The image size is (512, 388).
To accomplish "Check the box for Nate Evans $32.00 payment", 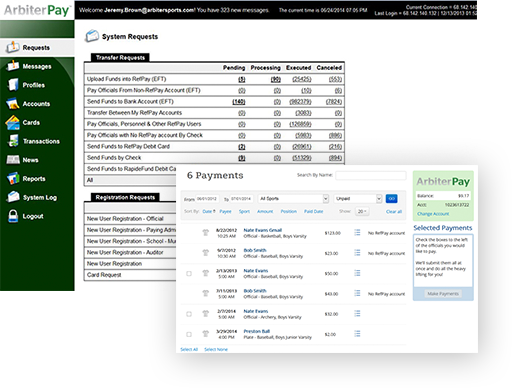I will 189,314.
